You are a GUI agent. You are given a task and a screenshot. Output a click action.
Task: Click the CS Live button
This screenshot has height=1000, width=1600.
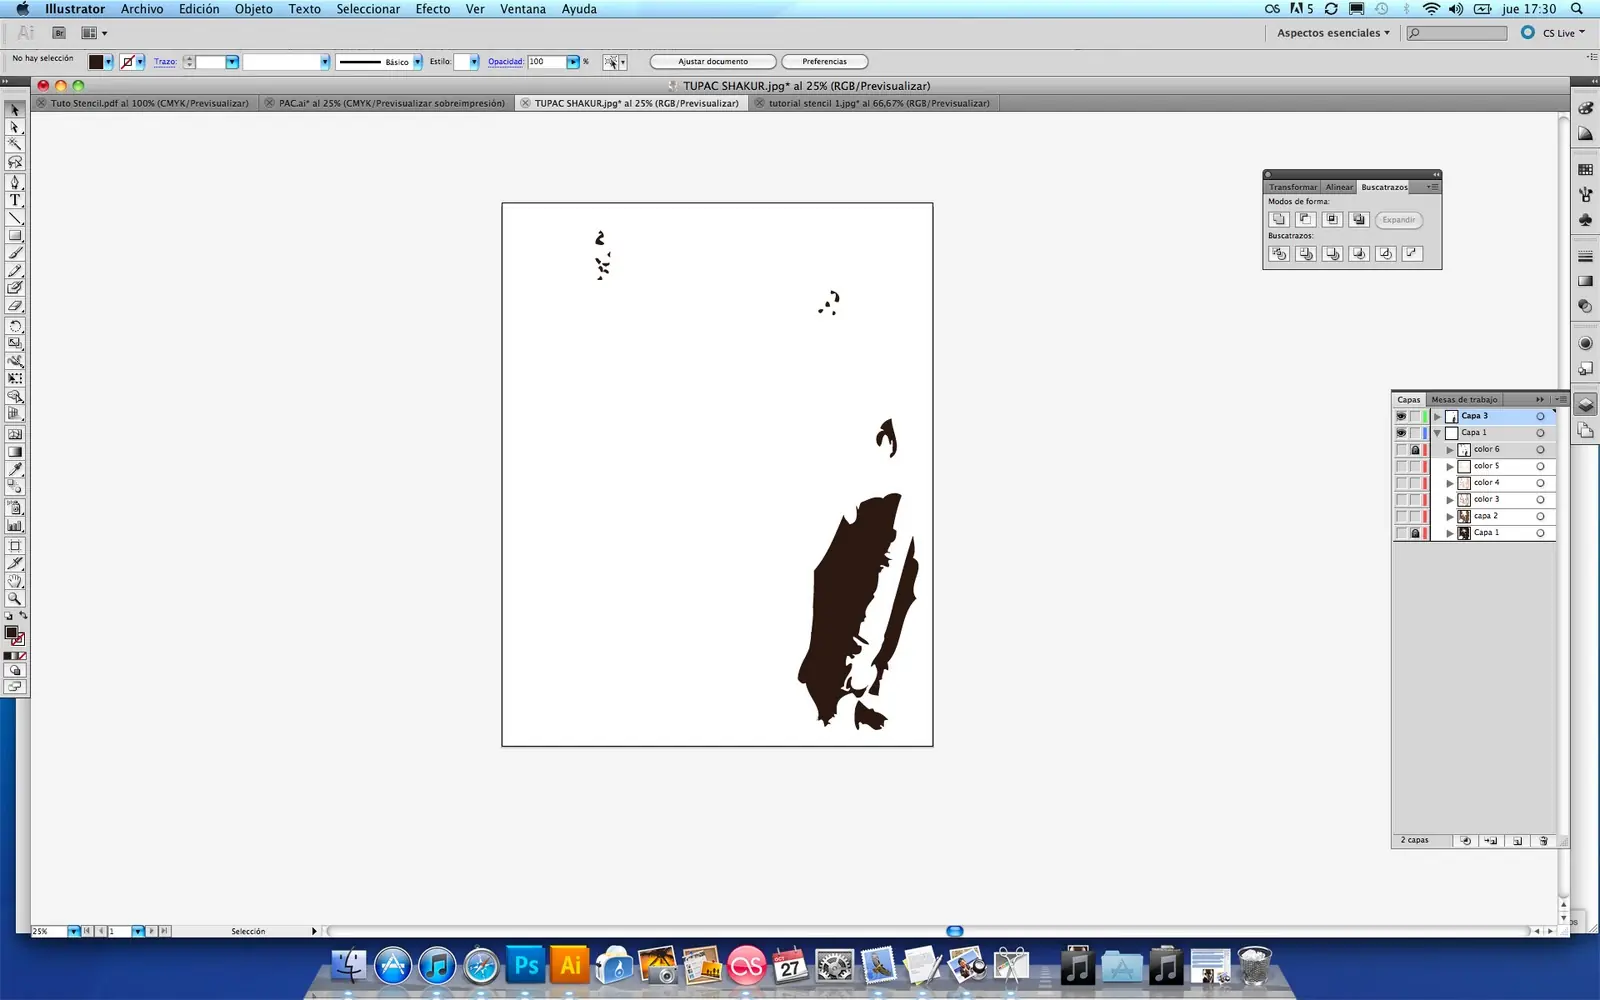pos(1553,33)
